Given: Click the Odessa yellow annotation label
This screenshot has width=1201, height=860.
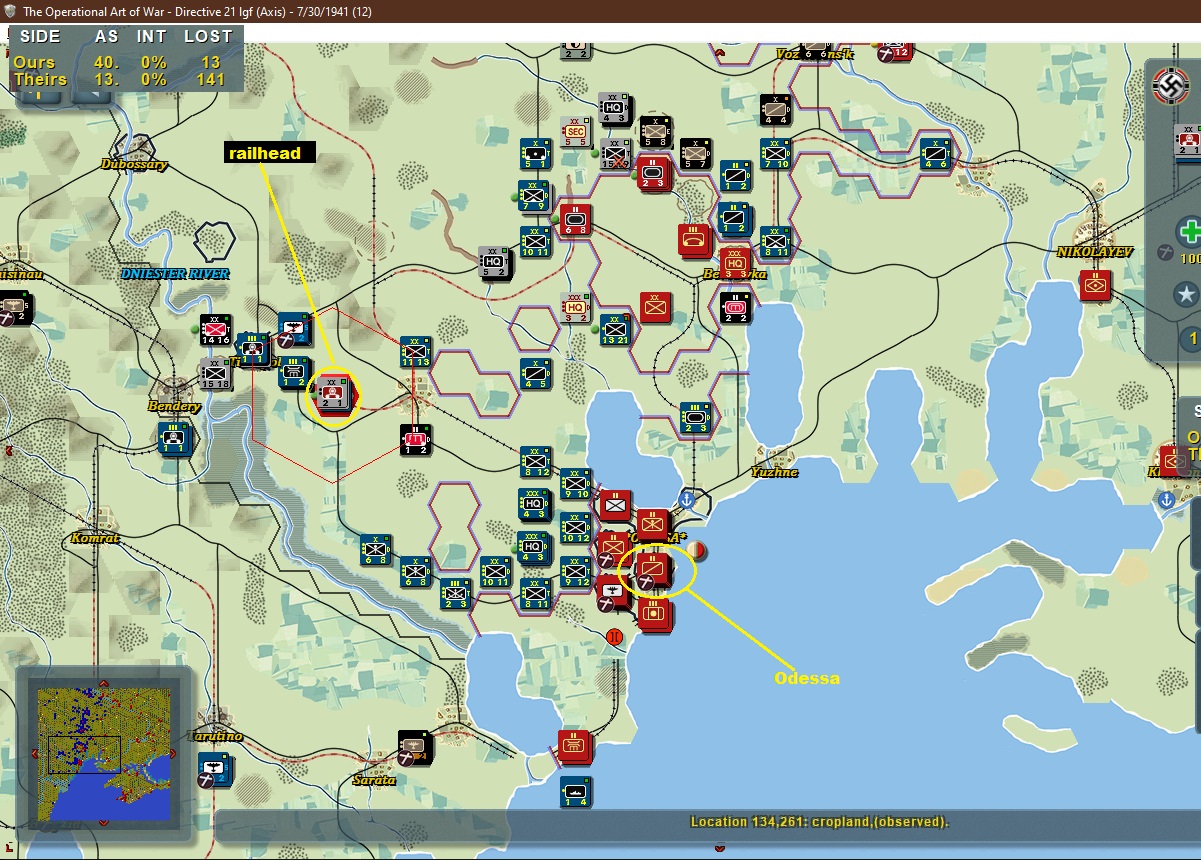Looking at the screenshot, I should tap(807, 678).
